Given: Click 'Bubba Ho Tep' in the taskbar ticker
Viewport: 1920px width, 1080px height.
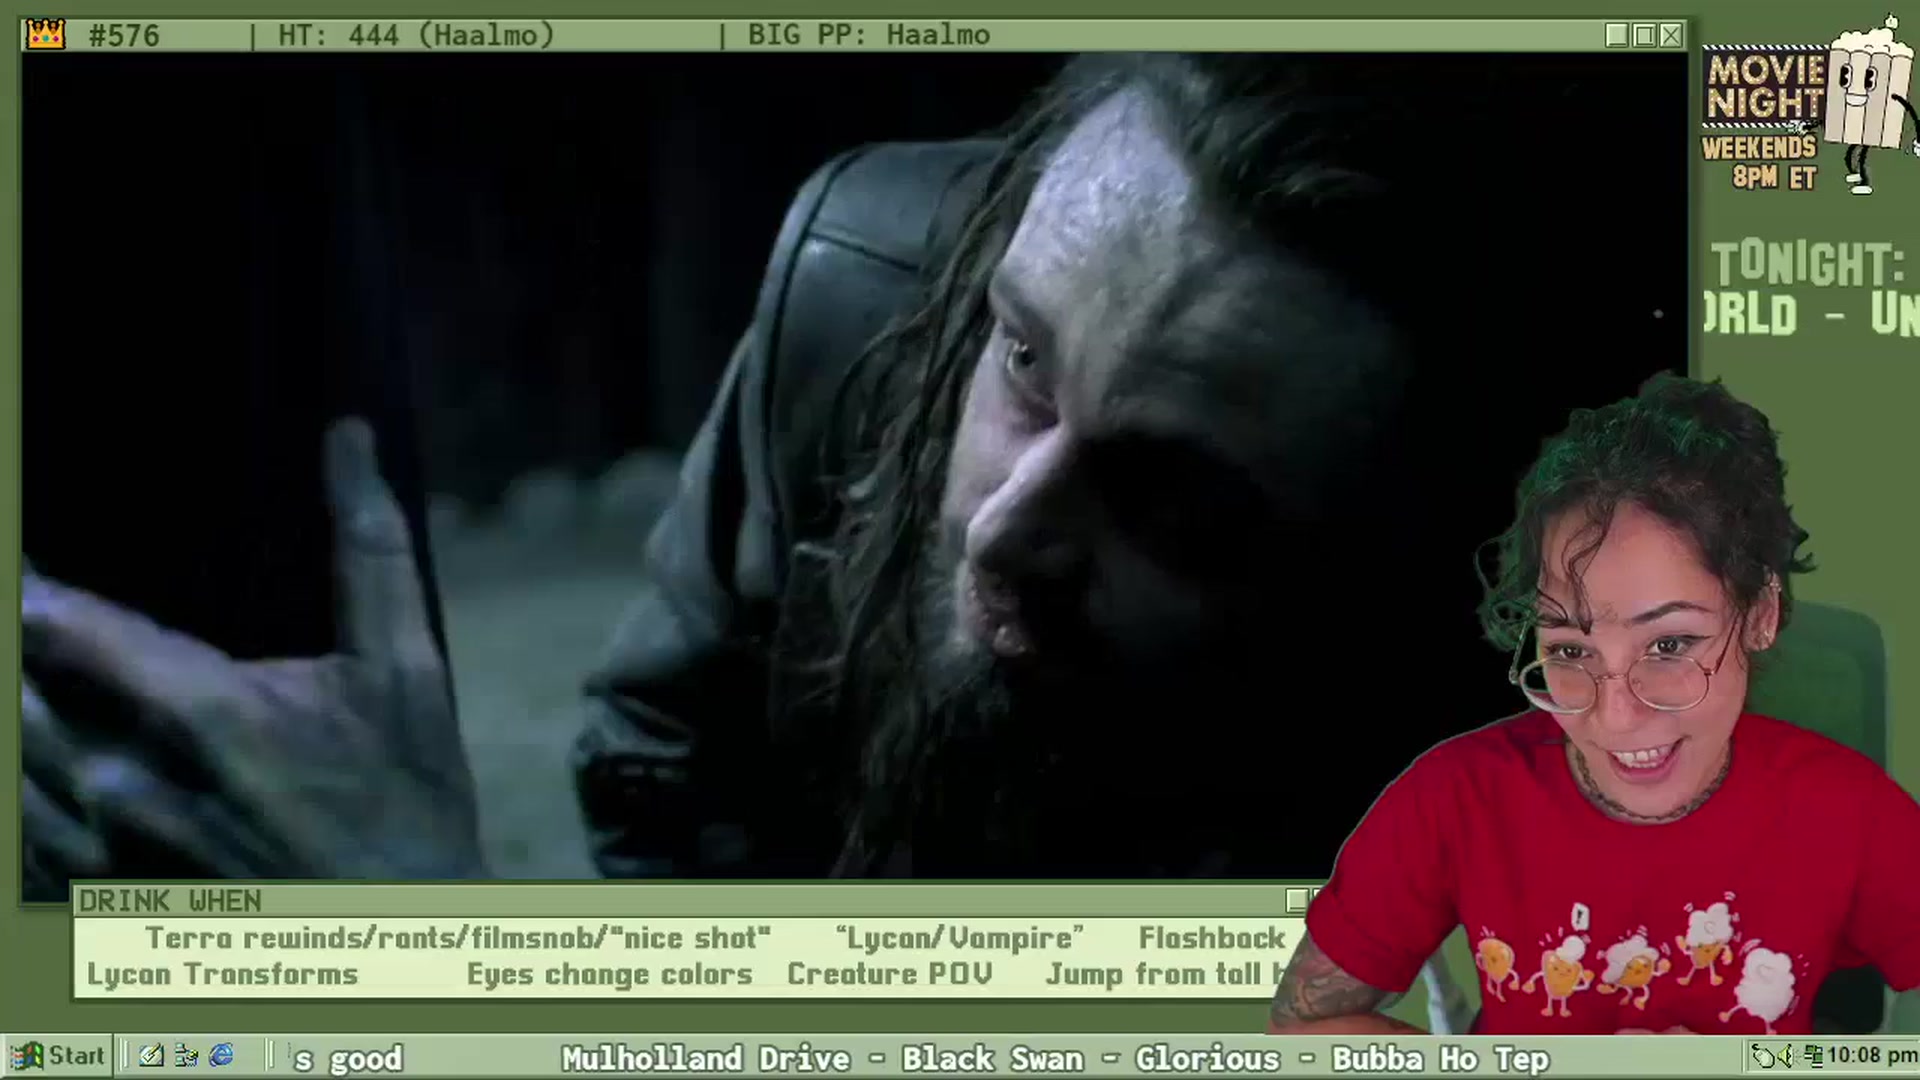Looking at the screenshot, I should [1440, 1058].
